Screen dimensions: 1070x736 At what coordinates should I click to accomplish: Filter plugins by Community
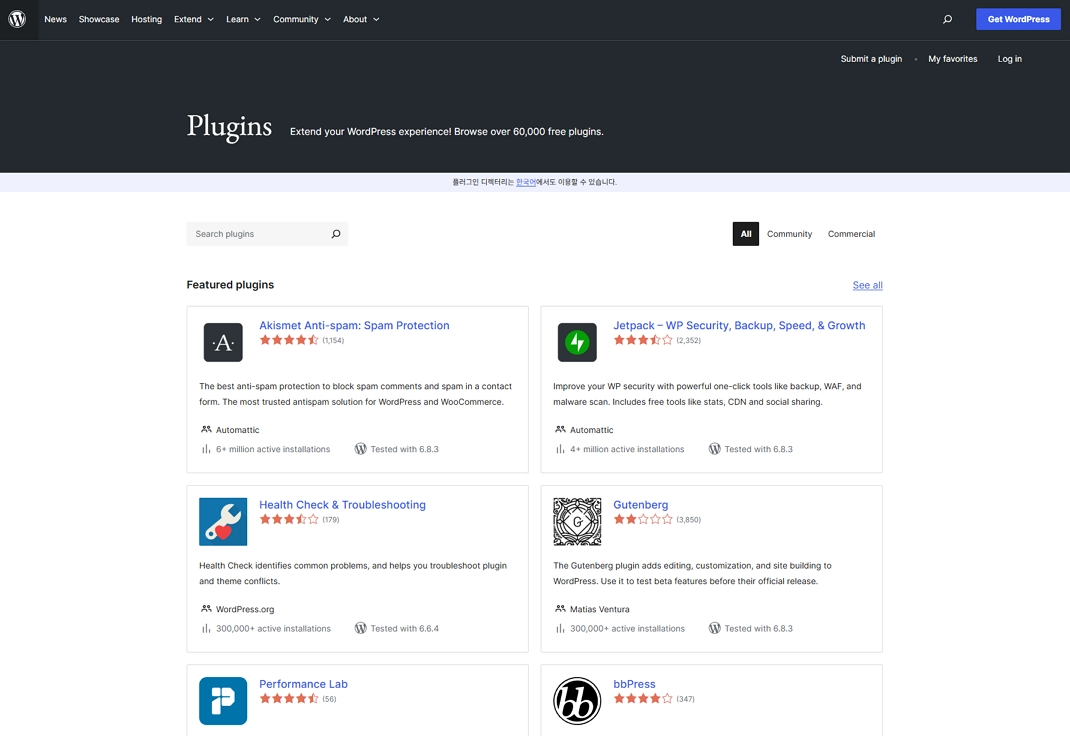pyautogui.click(x=789, y=234)
